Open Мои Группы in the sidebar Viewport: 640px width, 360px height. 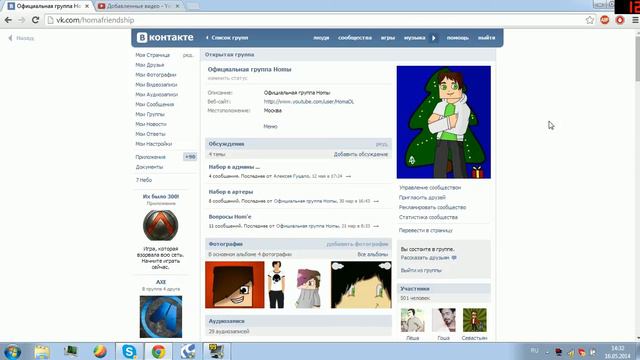(x=150, y=114)
